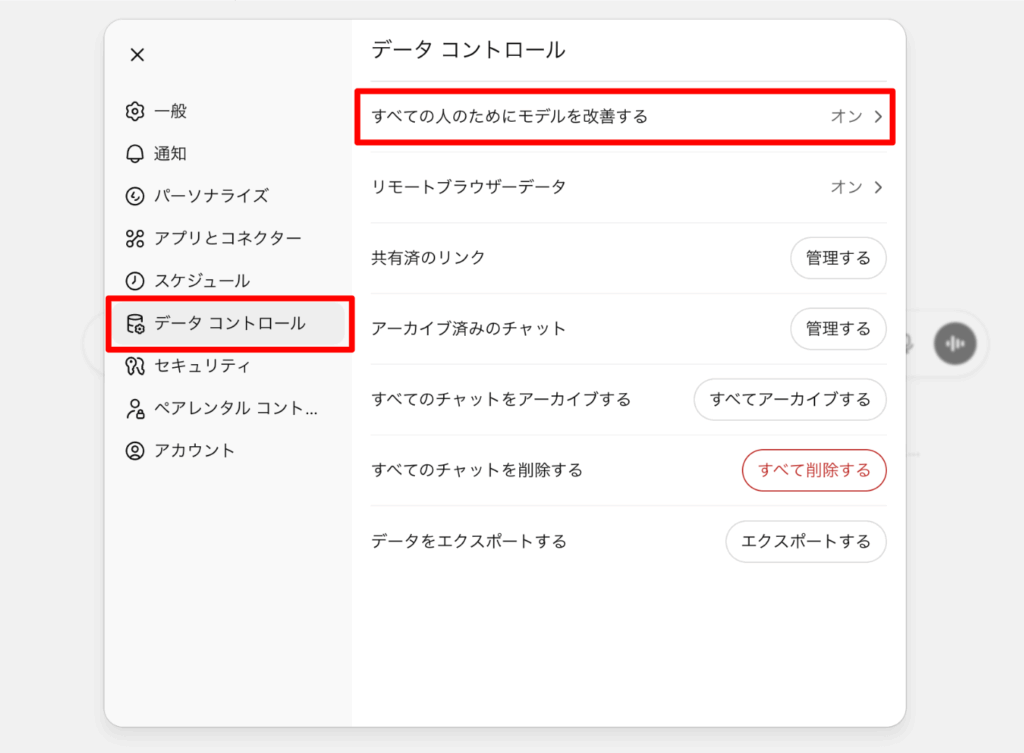Click the notifications bell icon
The width and height of the screenshot is (1024, 753).
pos(135,154)
